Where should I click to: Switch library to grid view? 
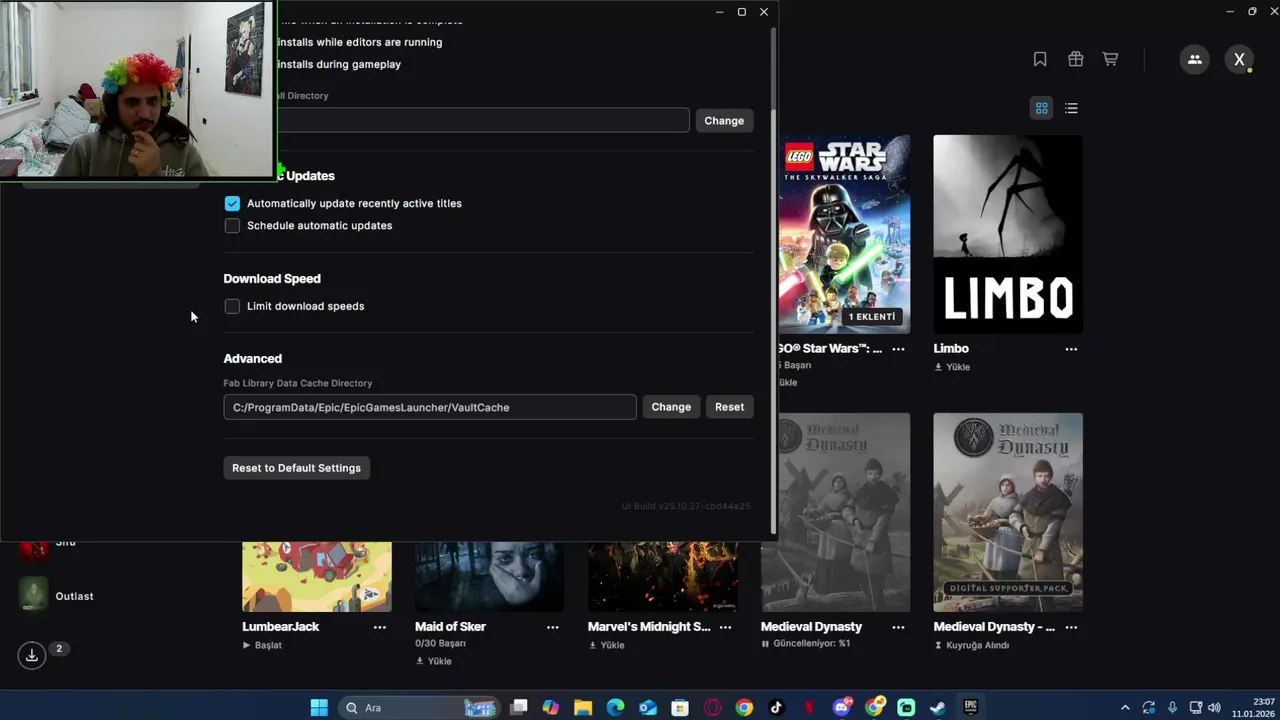tap(1041, 108)
